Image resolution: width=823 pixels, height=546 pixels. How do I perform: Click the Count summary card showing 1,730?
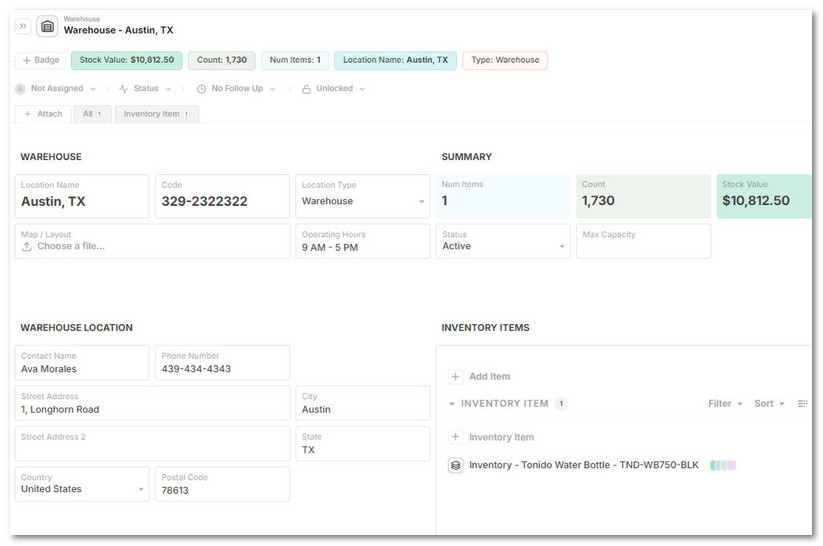coord(643,196)
